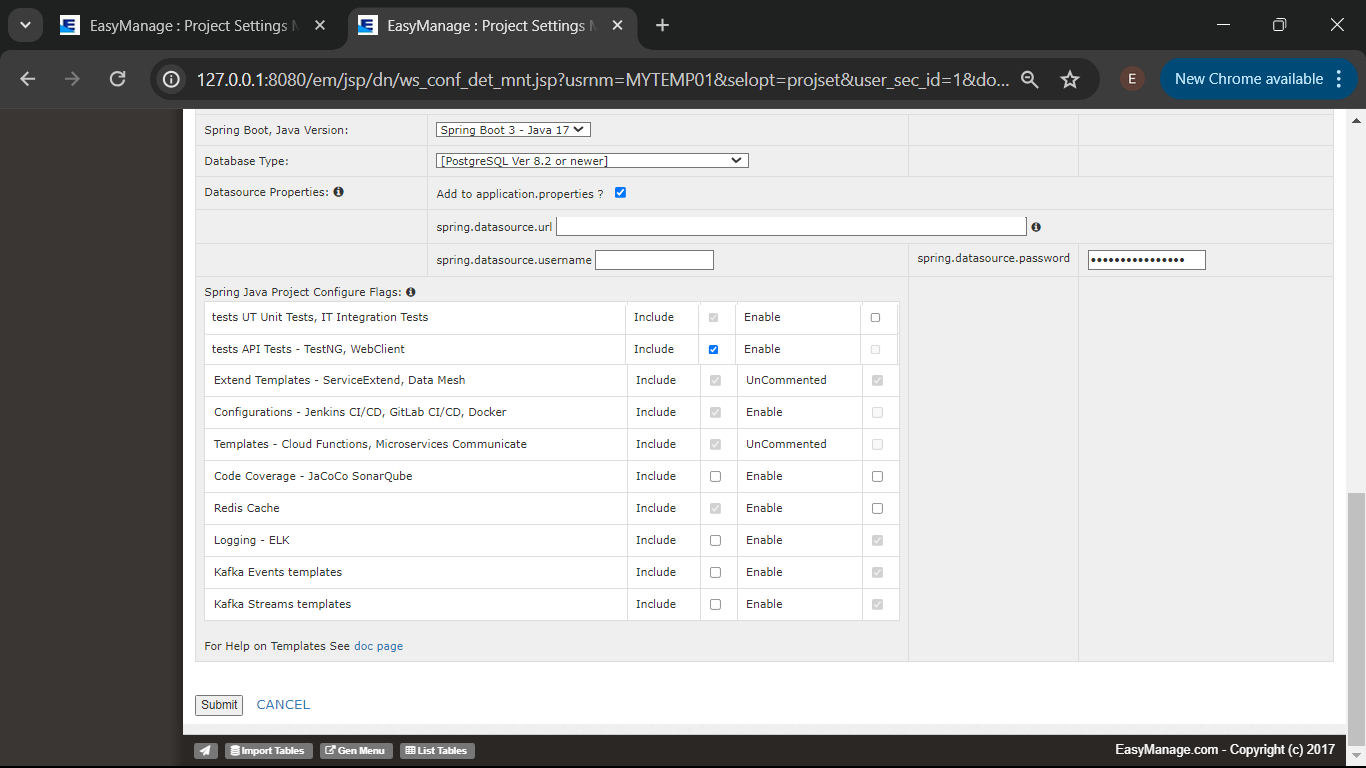Click 'Redis Cache' row label

tap(247, 508)
